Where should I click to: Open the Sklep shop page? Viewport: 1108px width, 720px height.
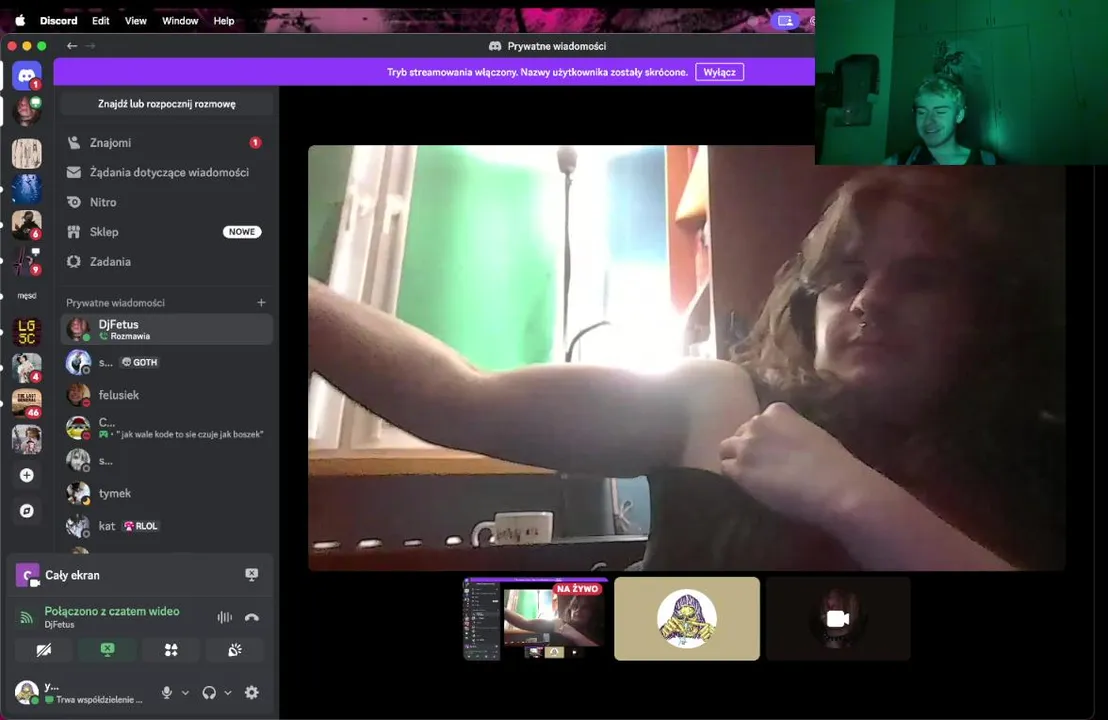pos(166,232)
